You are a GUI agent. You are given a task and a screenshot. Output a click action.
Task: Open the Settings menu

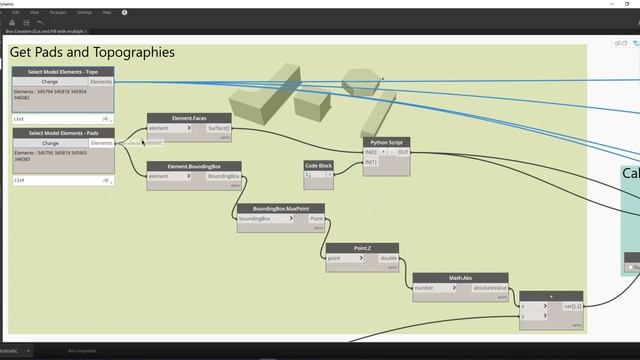[x=84, y=13]
